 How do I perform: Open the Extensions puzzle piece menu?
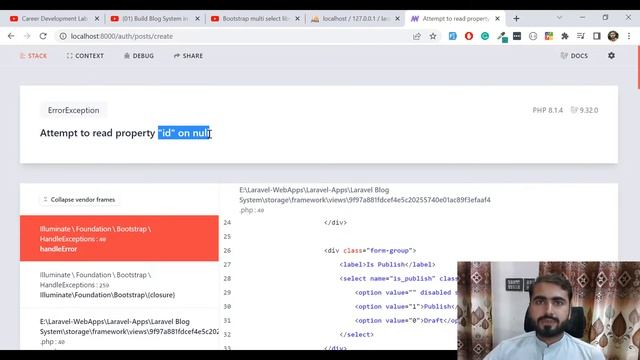pyautogui.click(x=565, y=36)
